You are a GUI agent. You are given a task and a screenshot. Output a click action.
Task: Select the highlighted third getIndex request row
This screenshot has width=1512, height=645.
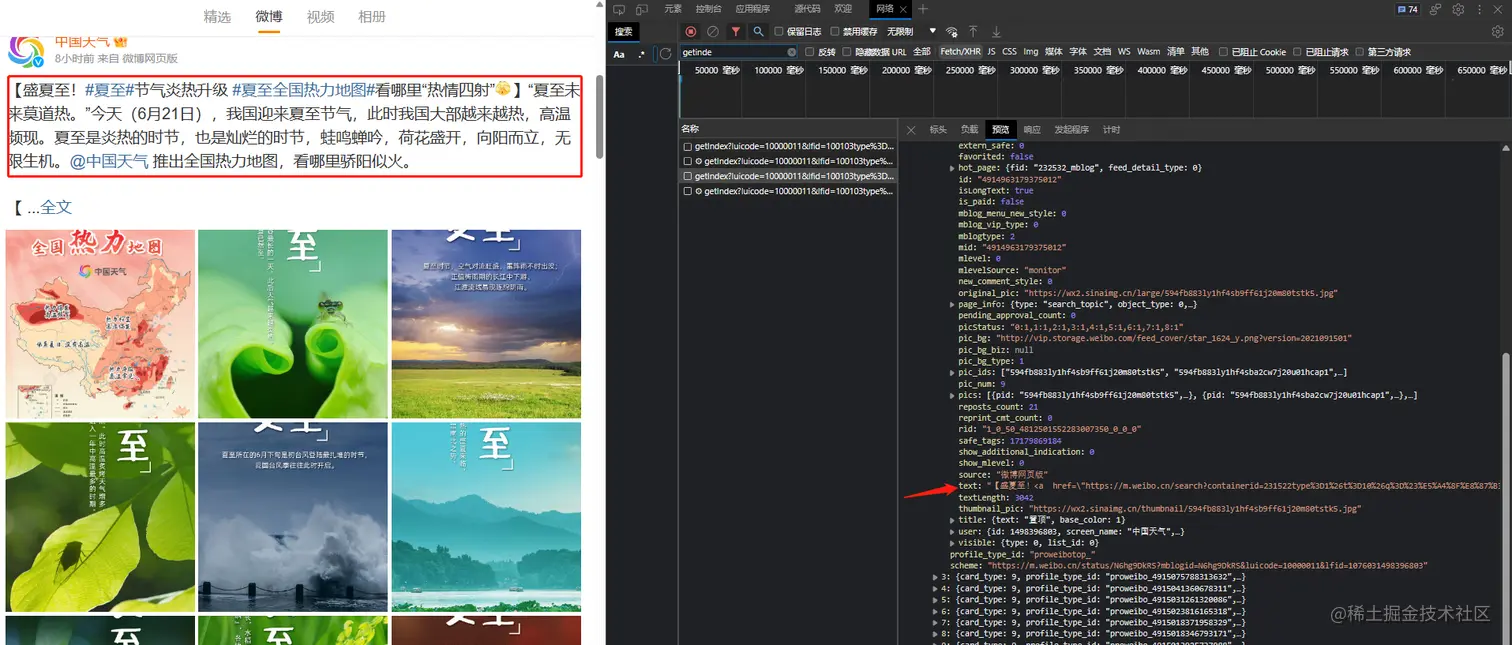click(788, 176)
